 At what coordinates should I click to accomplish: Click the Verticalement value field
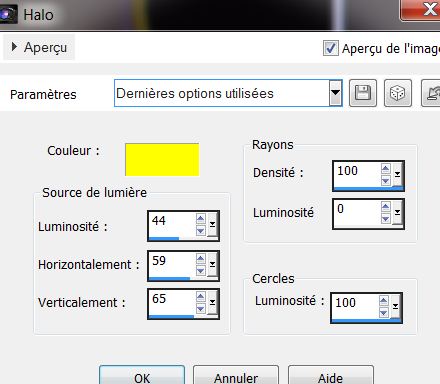pyautogui.click(x=172, y=301)
